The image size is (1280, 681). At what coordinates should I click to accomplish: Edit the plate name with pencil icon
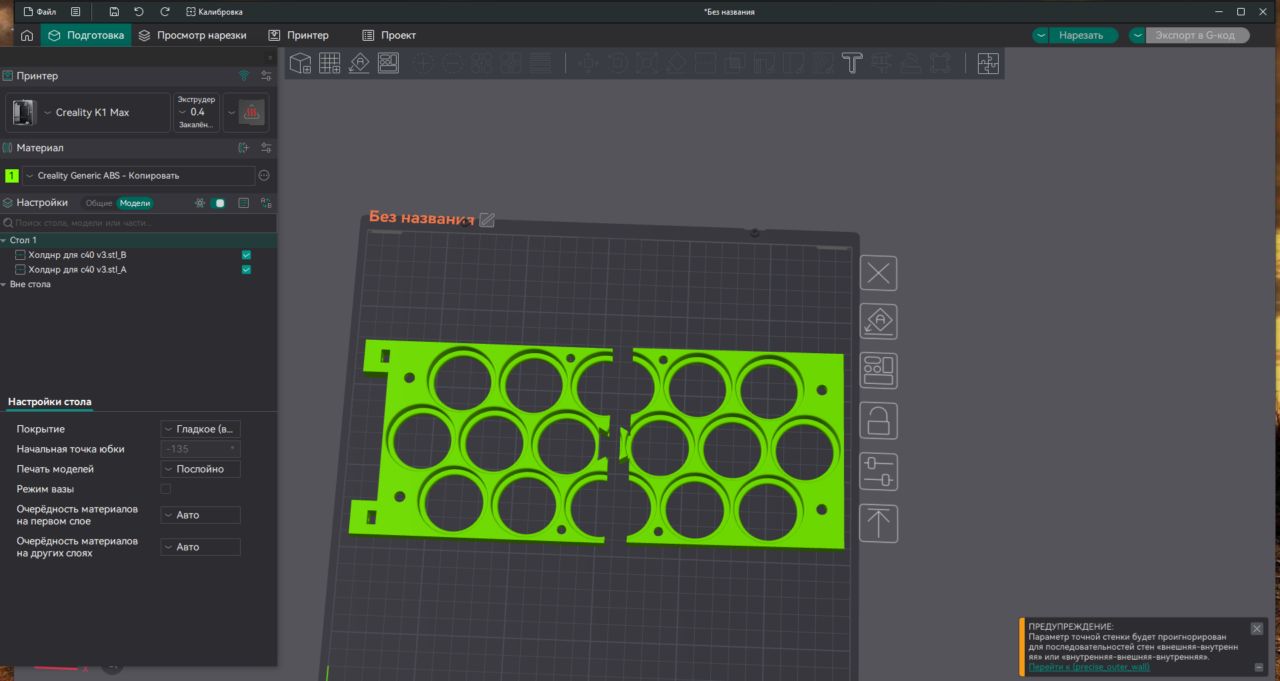(487, 219)
